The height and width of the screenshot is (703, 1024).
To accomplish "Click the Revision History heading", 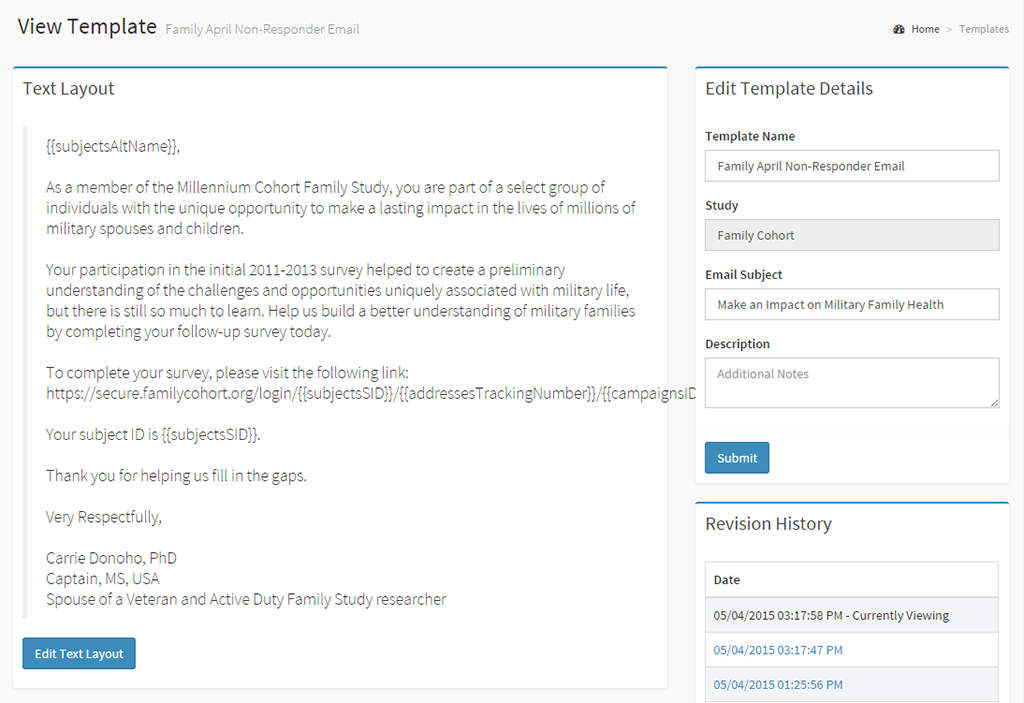I will point(769,524).
